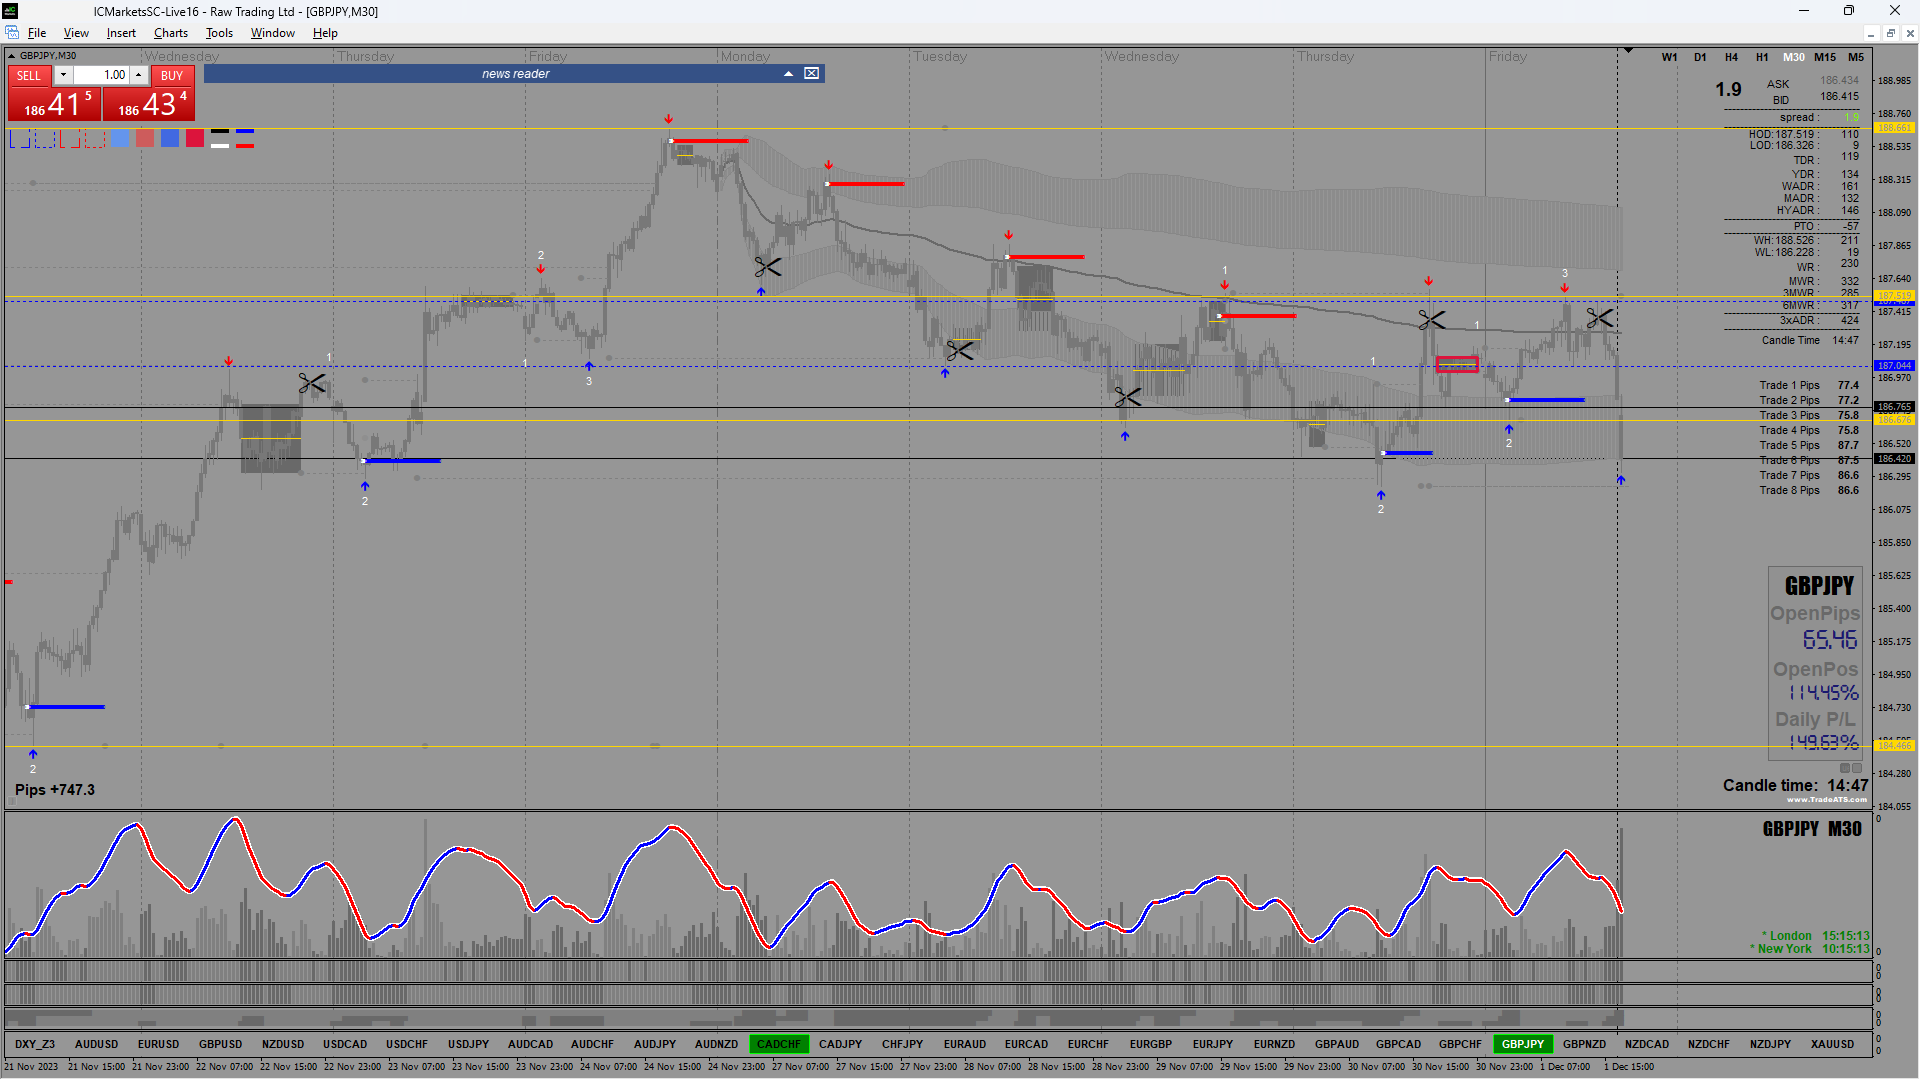Viewport: 1920px width, 1080px height.
Task: Pick the light blue filled color swatch
Action: tap(120, 138)
